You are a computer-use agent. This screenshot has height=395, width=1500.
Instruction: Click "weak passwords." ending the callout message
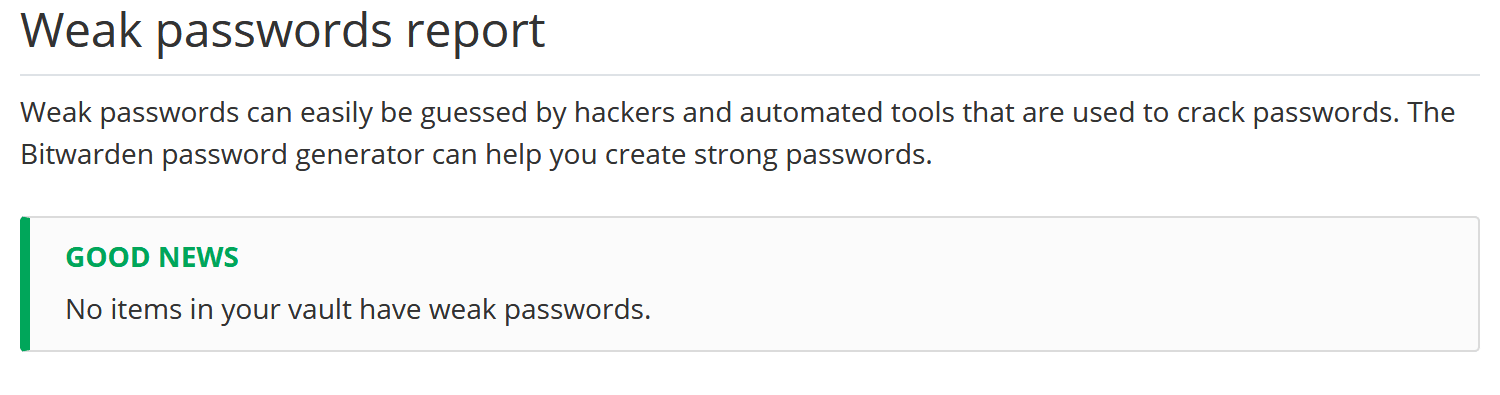point(540,310)
